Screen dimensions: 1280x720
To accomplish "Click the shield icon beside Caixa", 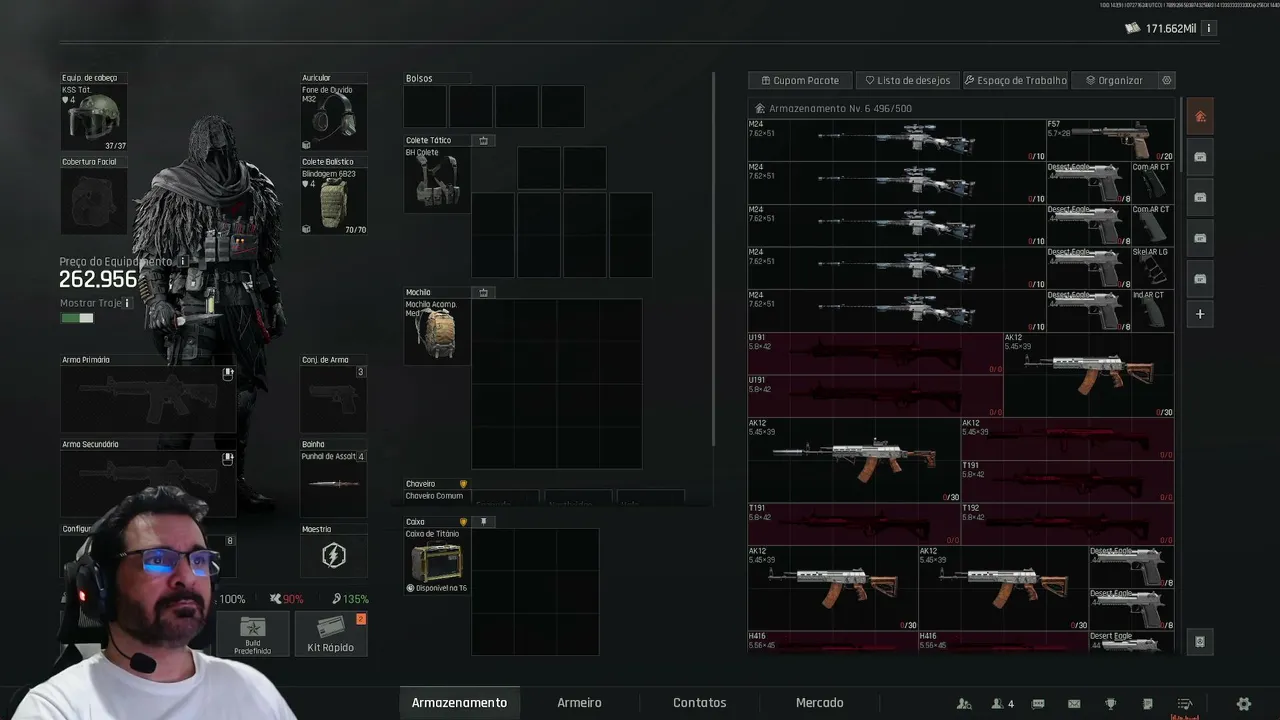I will pyautogui.click(x=463, y=522).
